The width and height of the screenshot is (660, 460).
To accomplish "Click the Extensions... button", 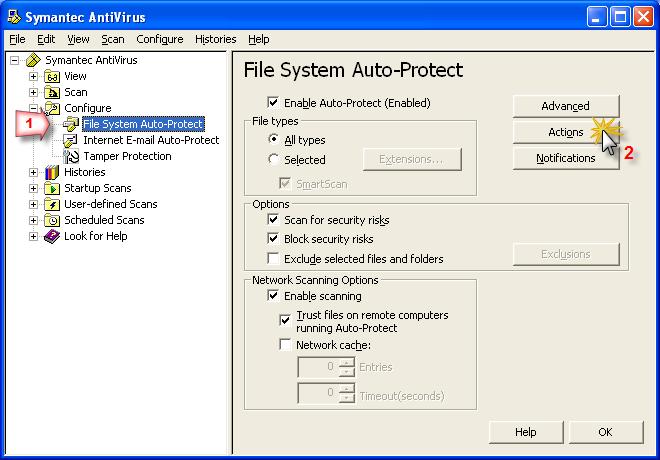I will point(412,159).
